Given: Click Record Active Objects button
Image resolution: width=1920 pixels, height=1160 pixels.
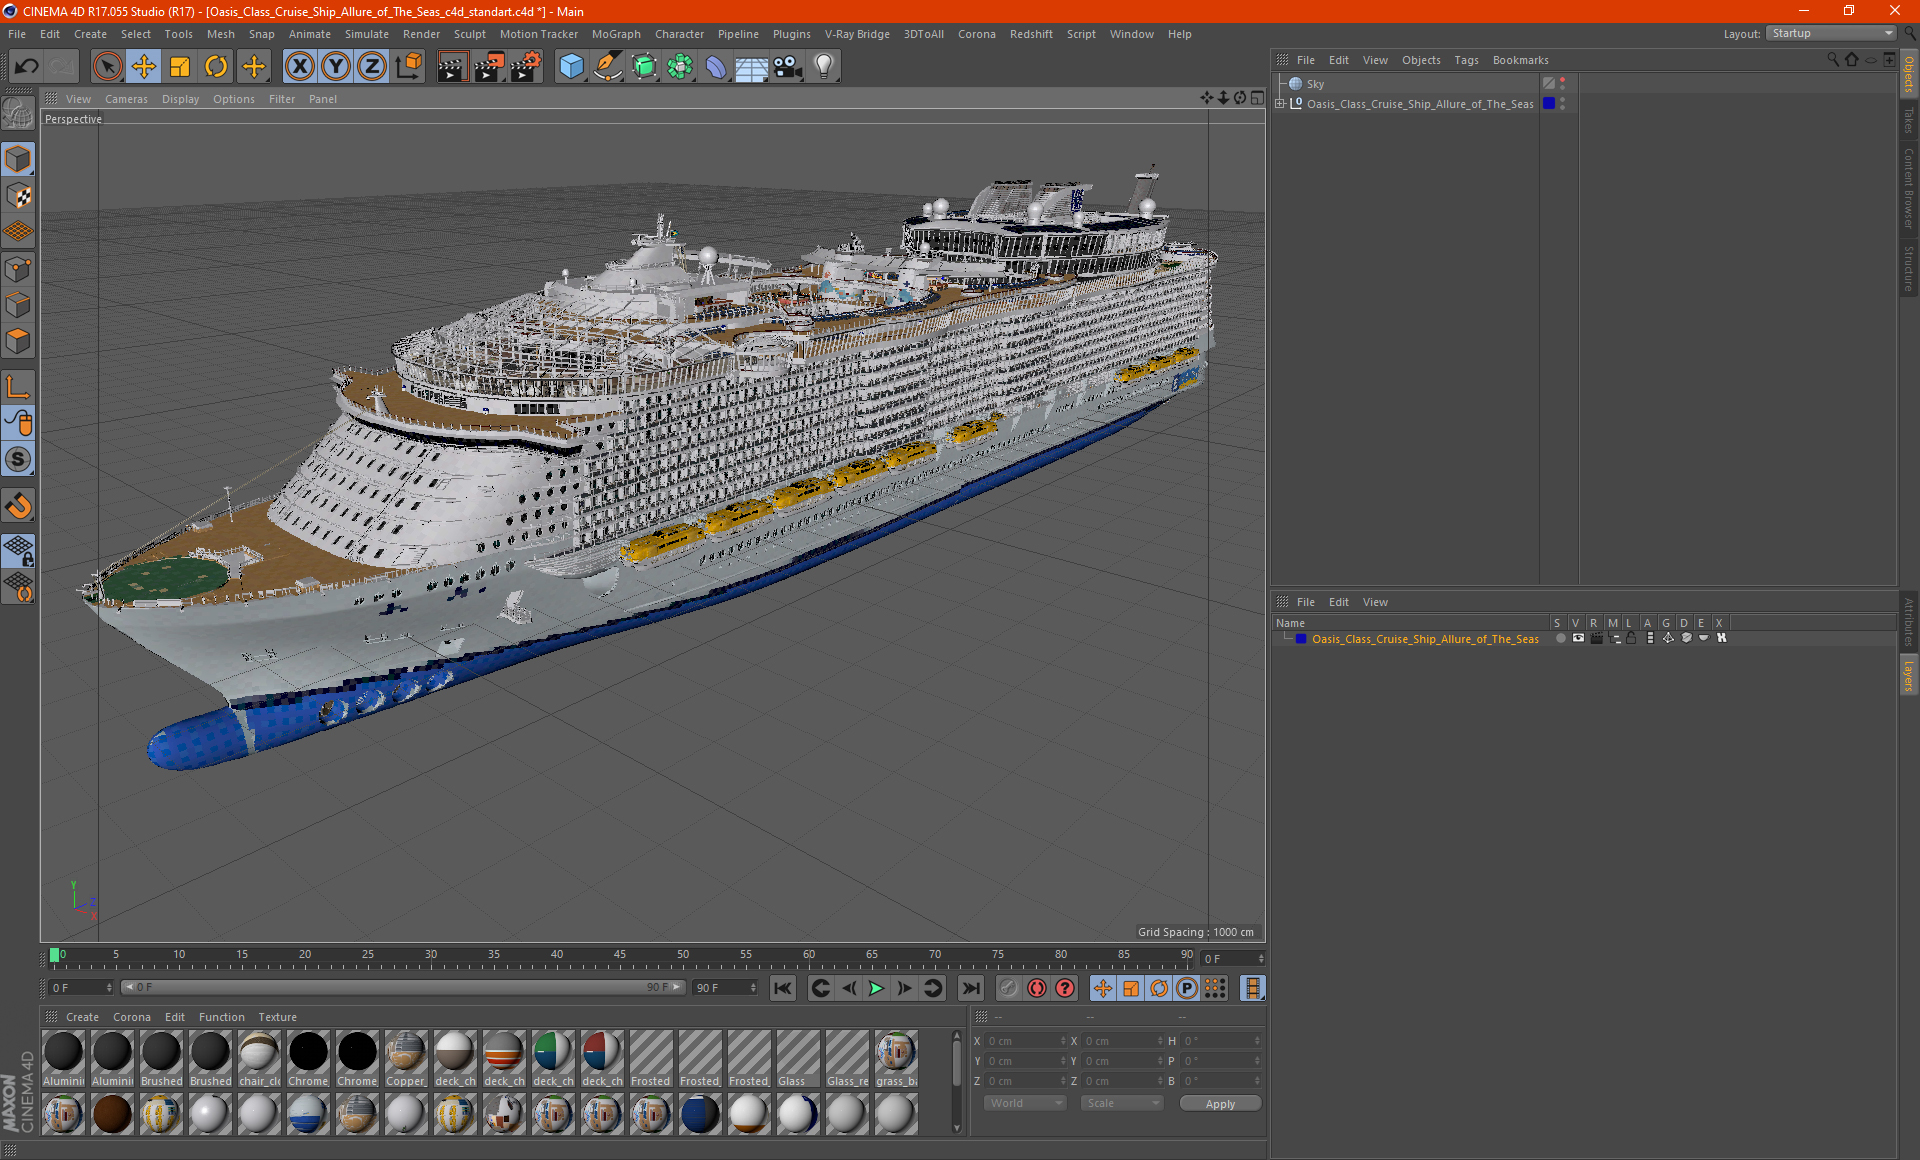Looking at the screenshot, I should coord(1008,988).
